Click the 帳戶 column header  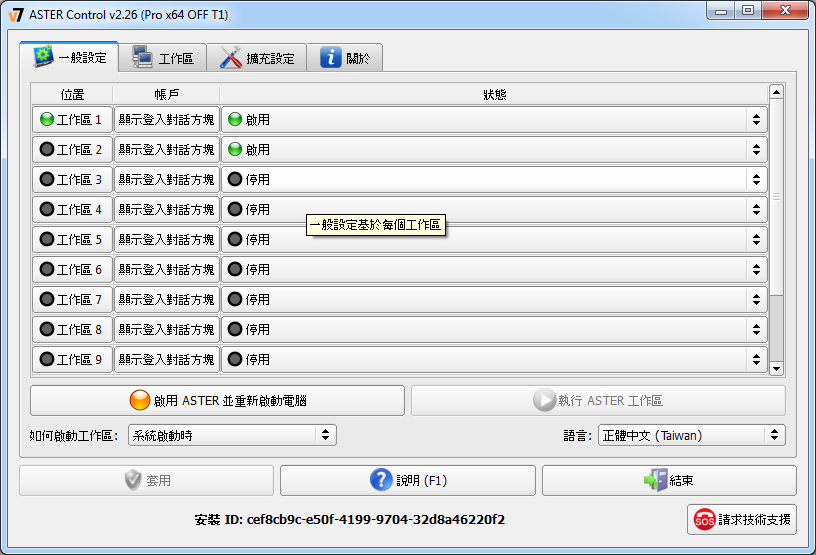pyautogui.click(x=167, y=94)
